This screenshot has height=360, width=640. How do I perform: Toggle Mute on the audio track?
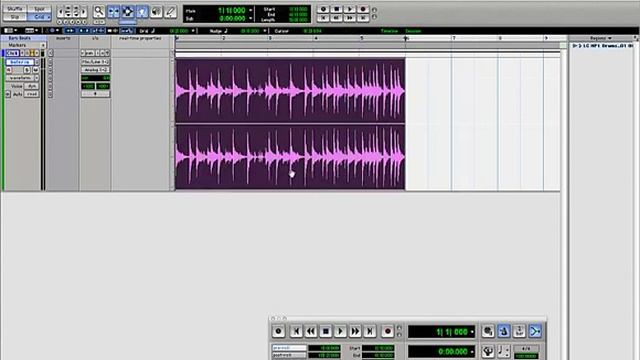[35, 70]
